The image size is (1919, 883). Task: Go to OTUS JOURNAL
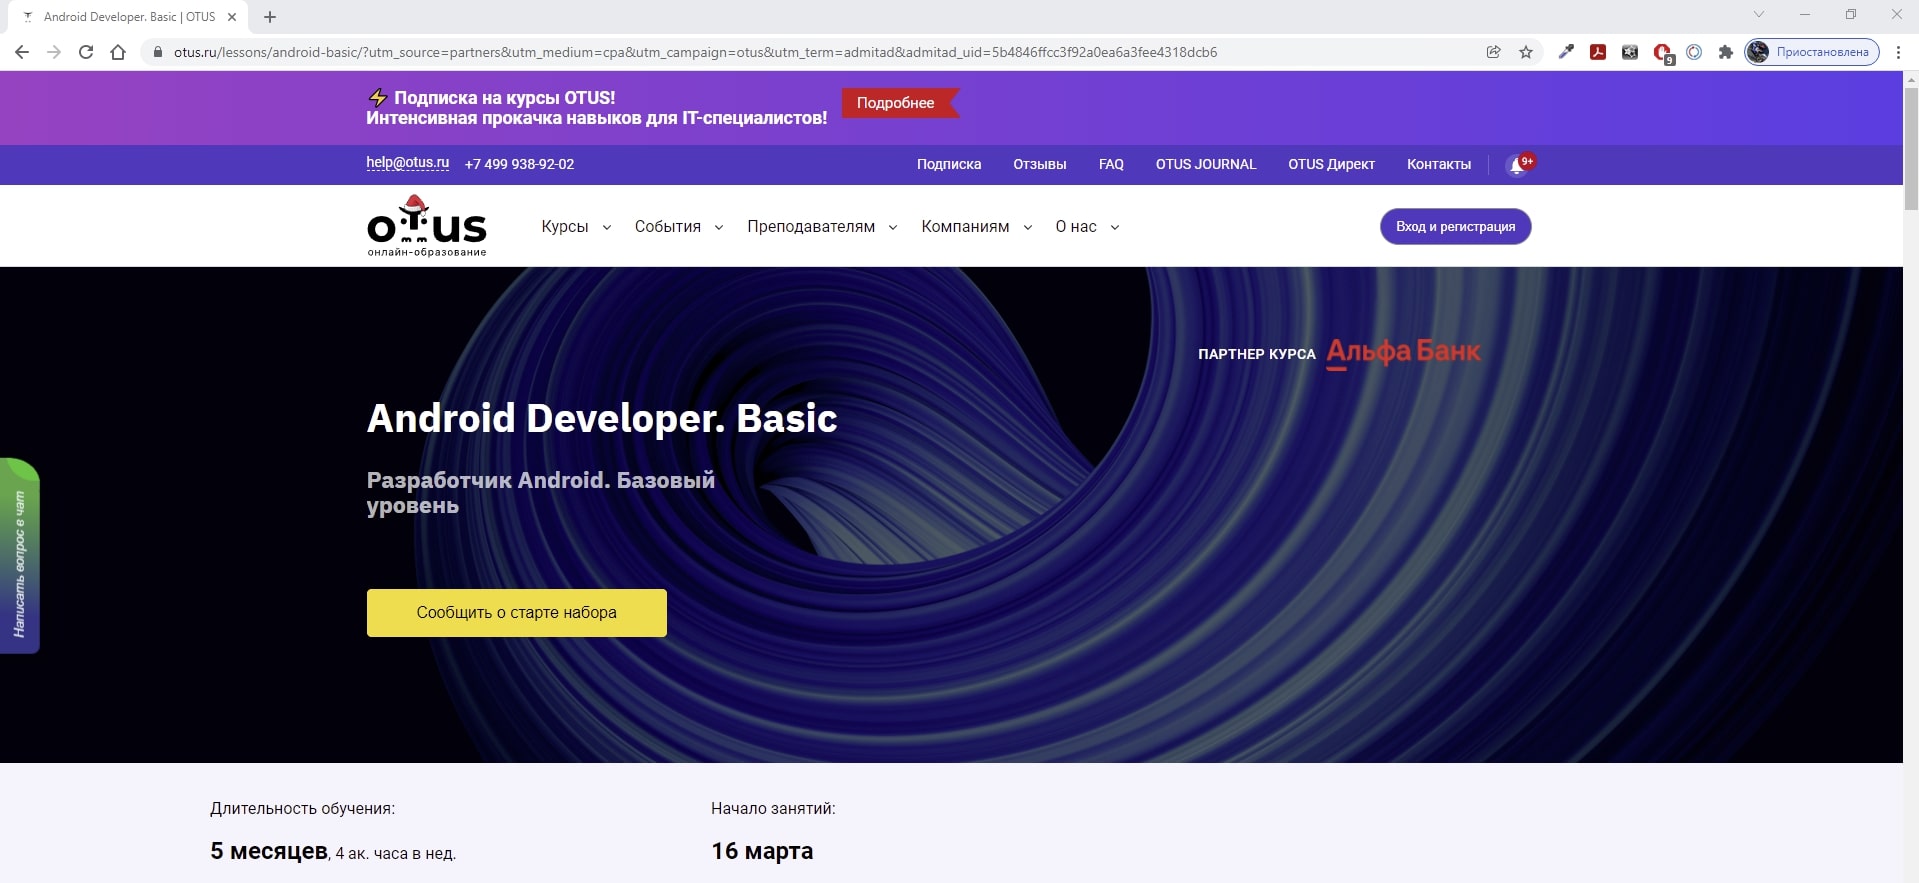[x=1206, y=164]
